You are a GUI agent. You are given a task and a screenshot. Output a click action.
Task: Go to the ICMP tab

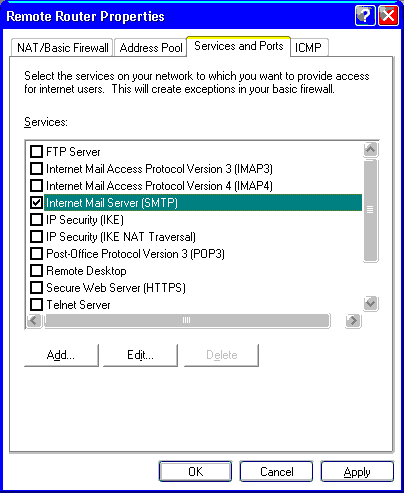308,48
